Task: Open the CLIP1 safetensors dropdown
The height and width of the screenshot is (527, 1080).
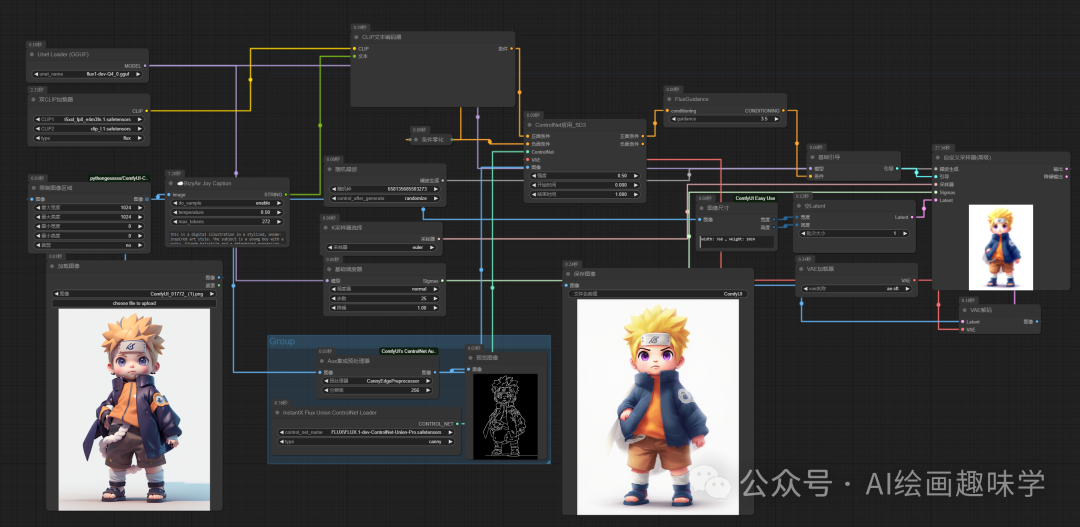Action: [x=88, y=119]
